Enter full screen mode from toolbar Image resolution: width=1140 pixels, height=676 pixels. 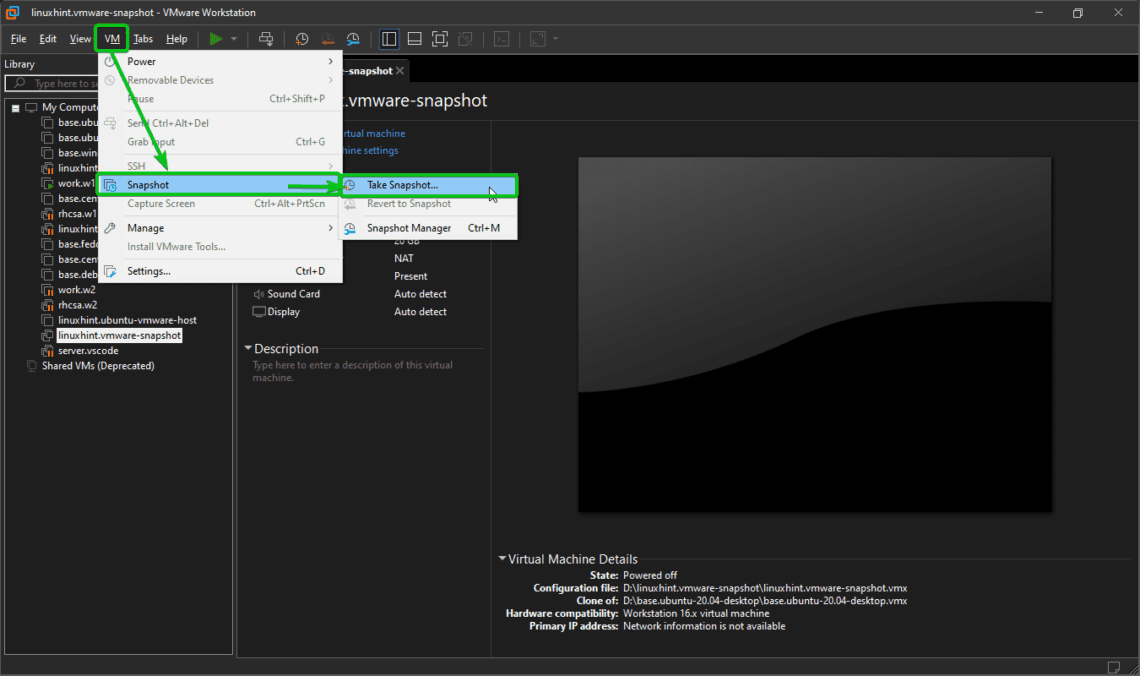(x=440, y=39)
